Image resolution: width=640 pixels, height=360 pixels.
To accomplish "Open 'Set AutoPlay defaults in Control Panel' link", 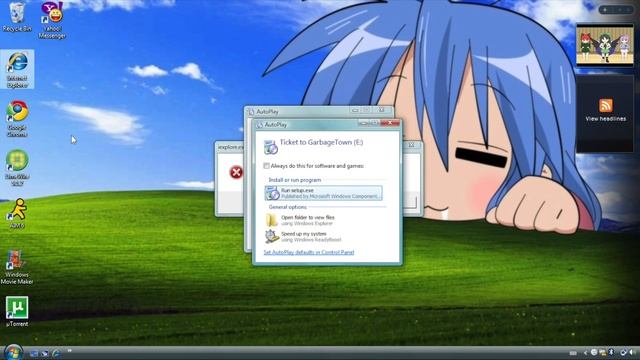I will point(309,252).
